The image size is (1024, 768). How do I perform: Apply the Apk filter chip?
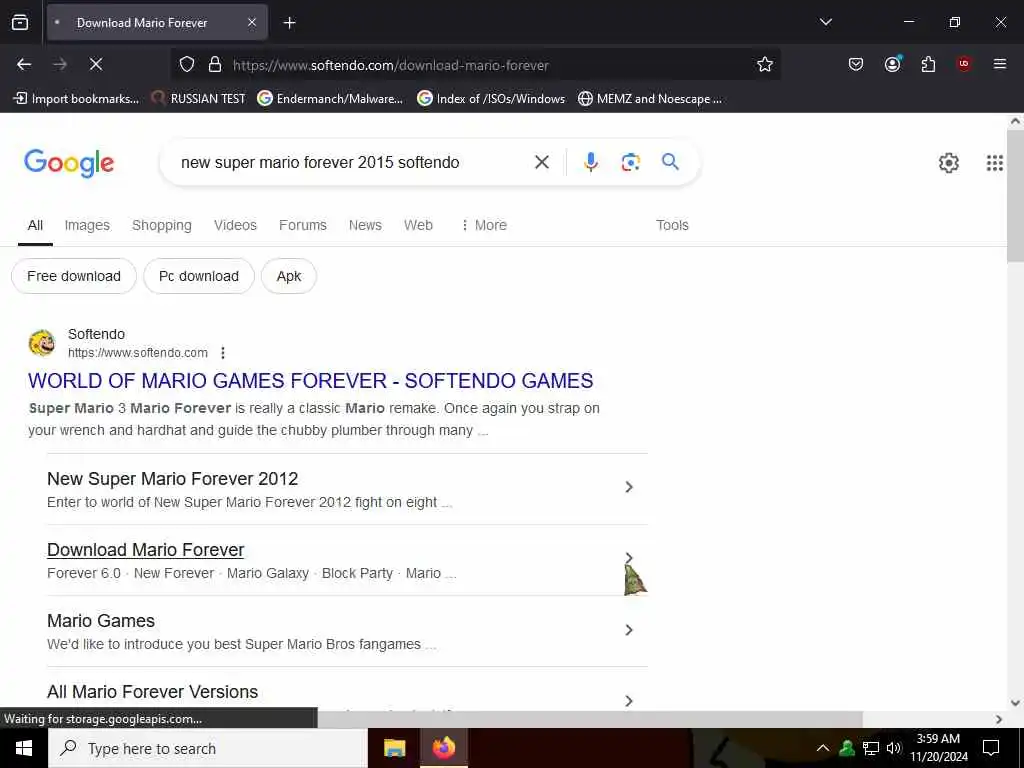tap(289, 276)
